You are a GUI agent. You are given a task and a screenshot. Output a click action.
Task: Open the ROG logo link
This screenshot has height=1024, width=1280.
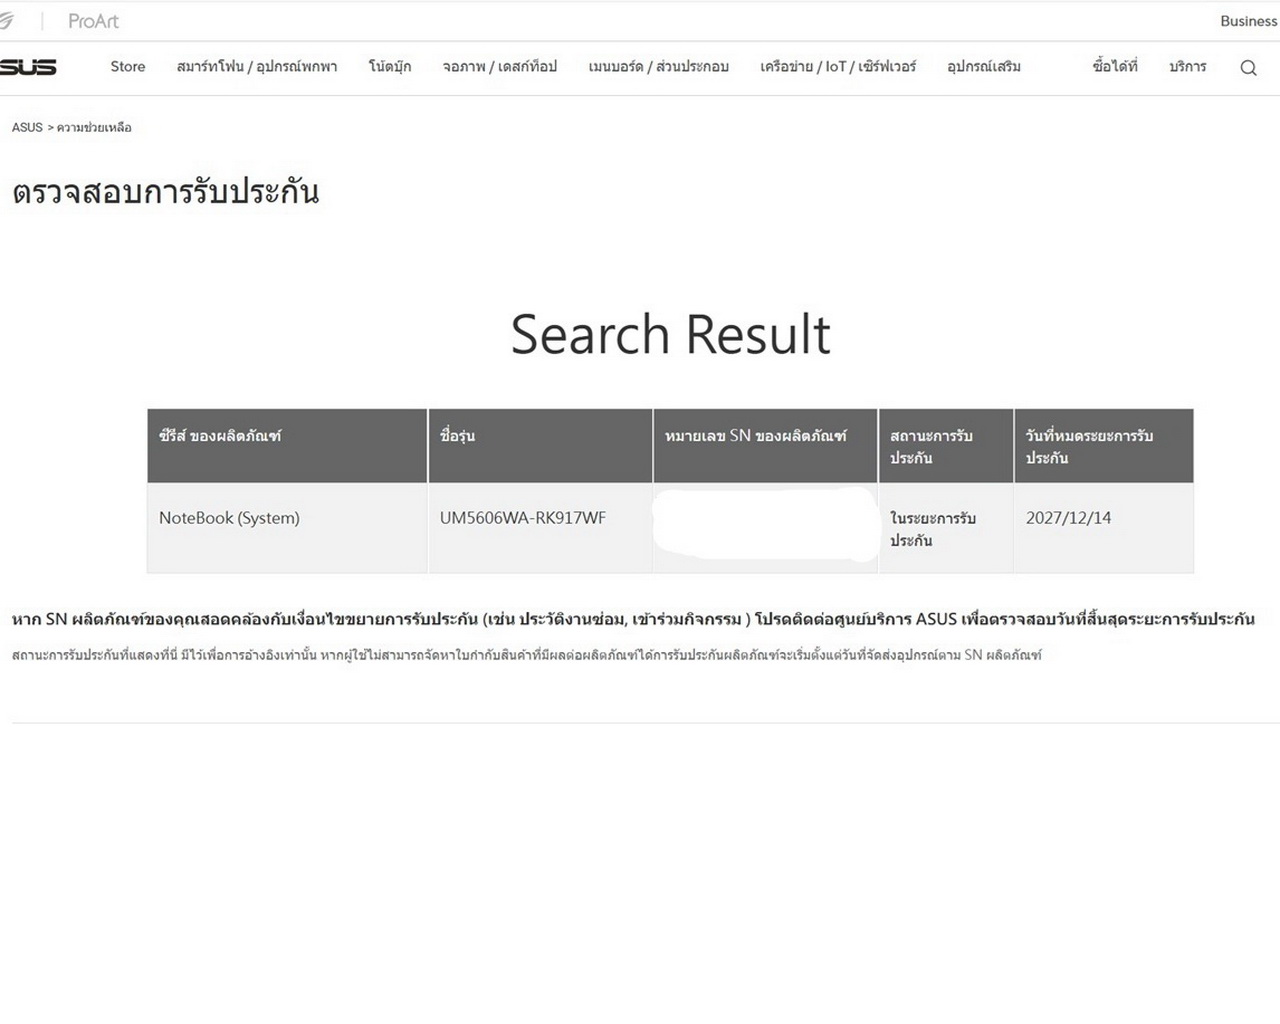coord(7,21)
